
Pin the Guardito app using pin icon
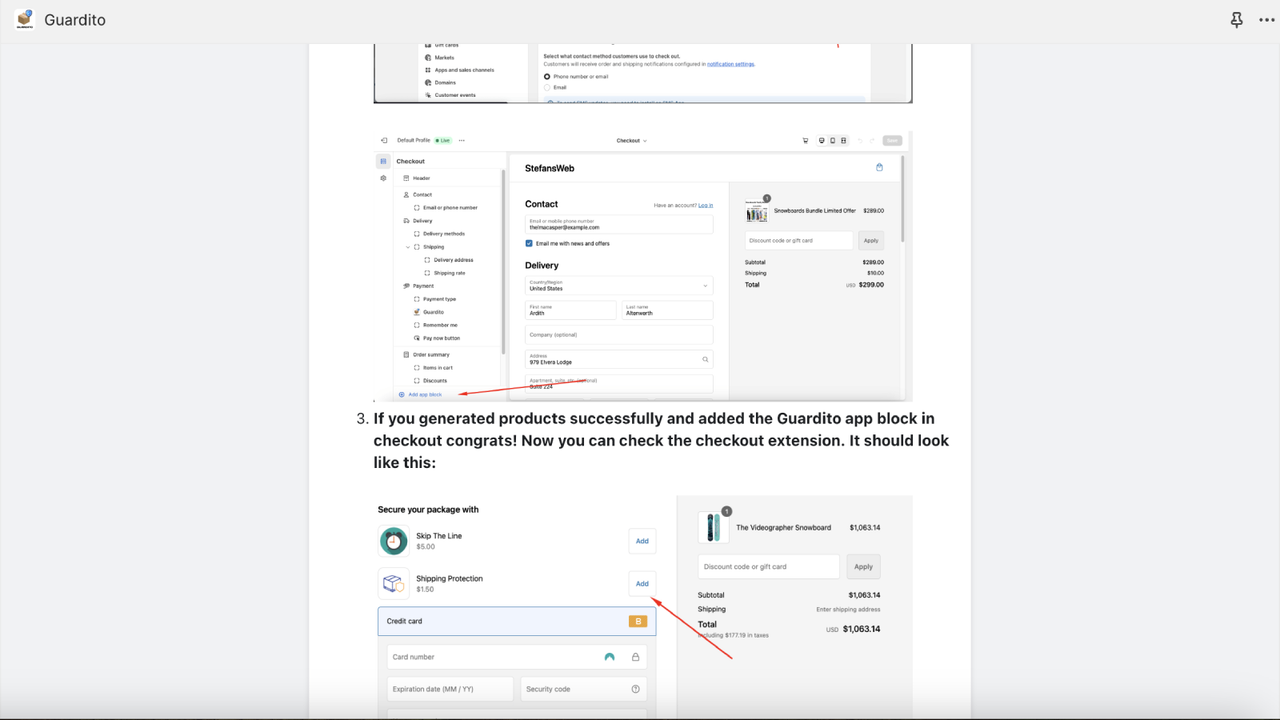(x=1237, y=20)
